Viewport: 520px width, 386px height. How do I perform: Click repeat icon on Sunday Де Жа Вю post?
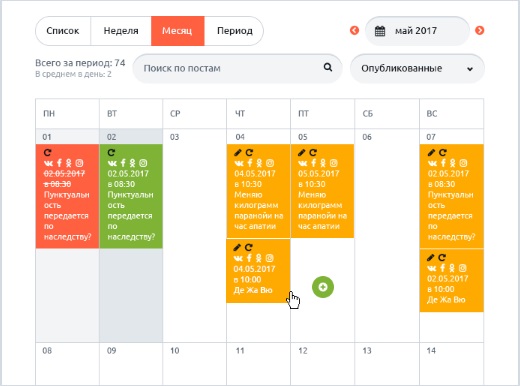click(x=442, y=258)
